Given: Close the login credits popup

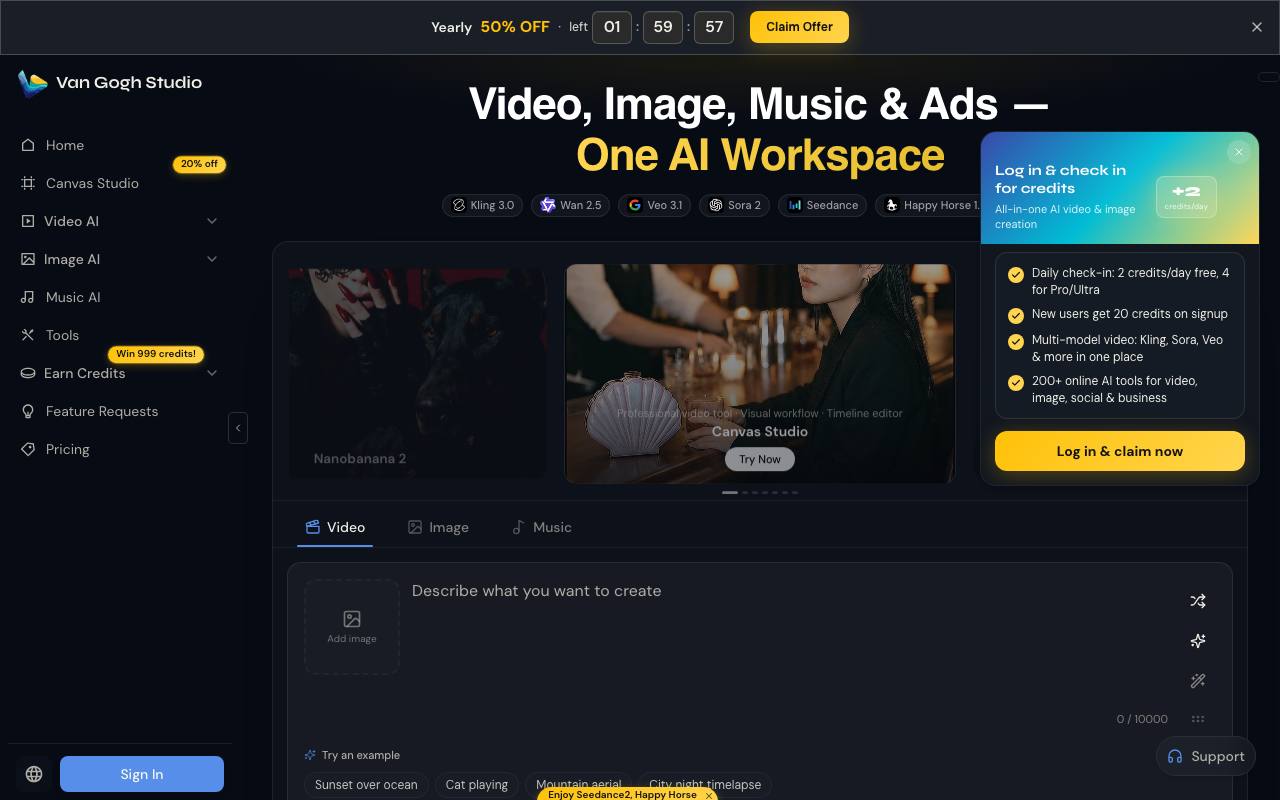Looking at the screenshot, I should coord(1238,152).
